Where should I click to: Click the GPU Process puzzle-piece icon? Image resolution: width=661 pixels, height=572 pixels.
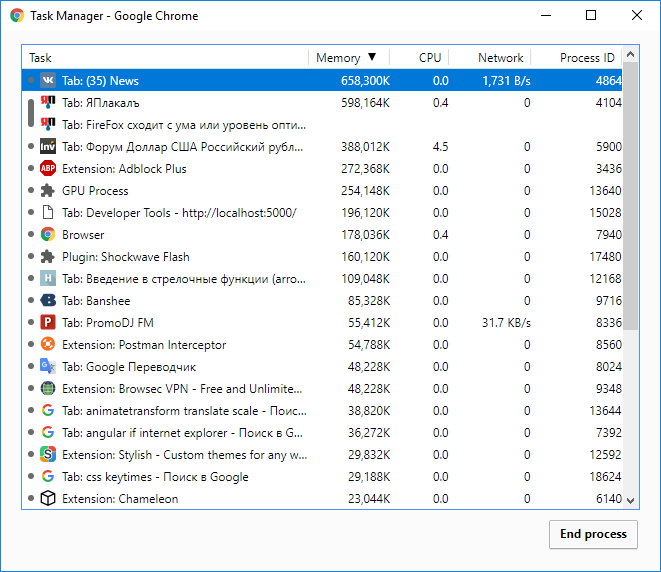(48, 191)
